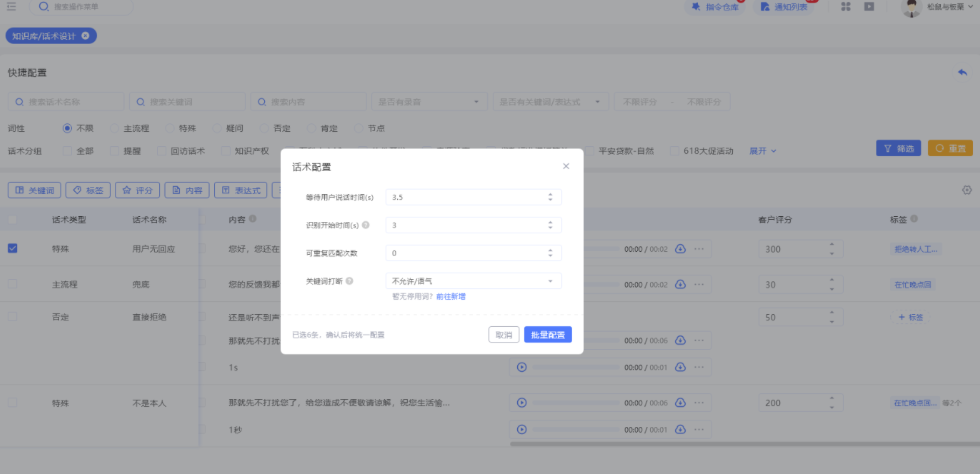Screen dimensions: 980x474
Task: Click the 搜索内容 search field
Action: click(308, 101)
